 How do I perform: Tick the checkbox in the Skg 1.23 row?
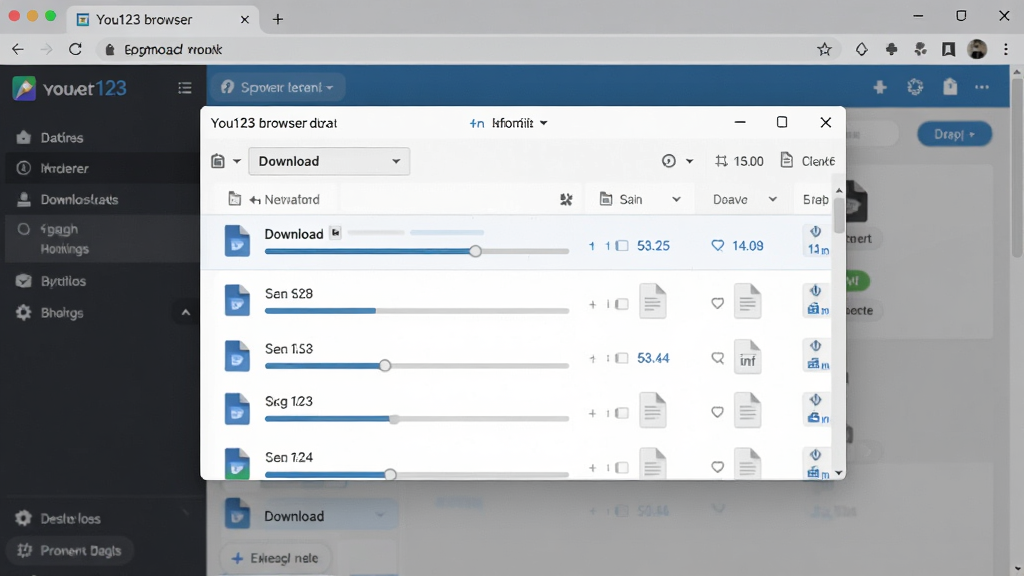pos(622,413)
